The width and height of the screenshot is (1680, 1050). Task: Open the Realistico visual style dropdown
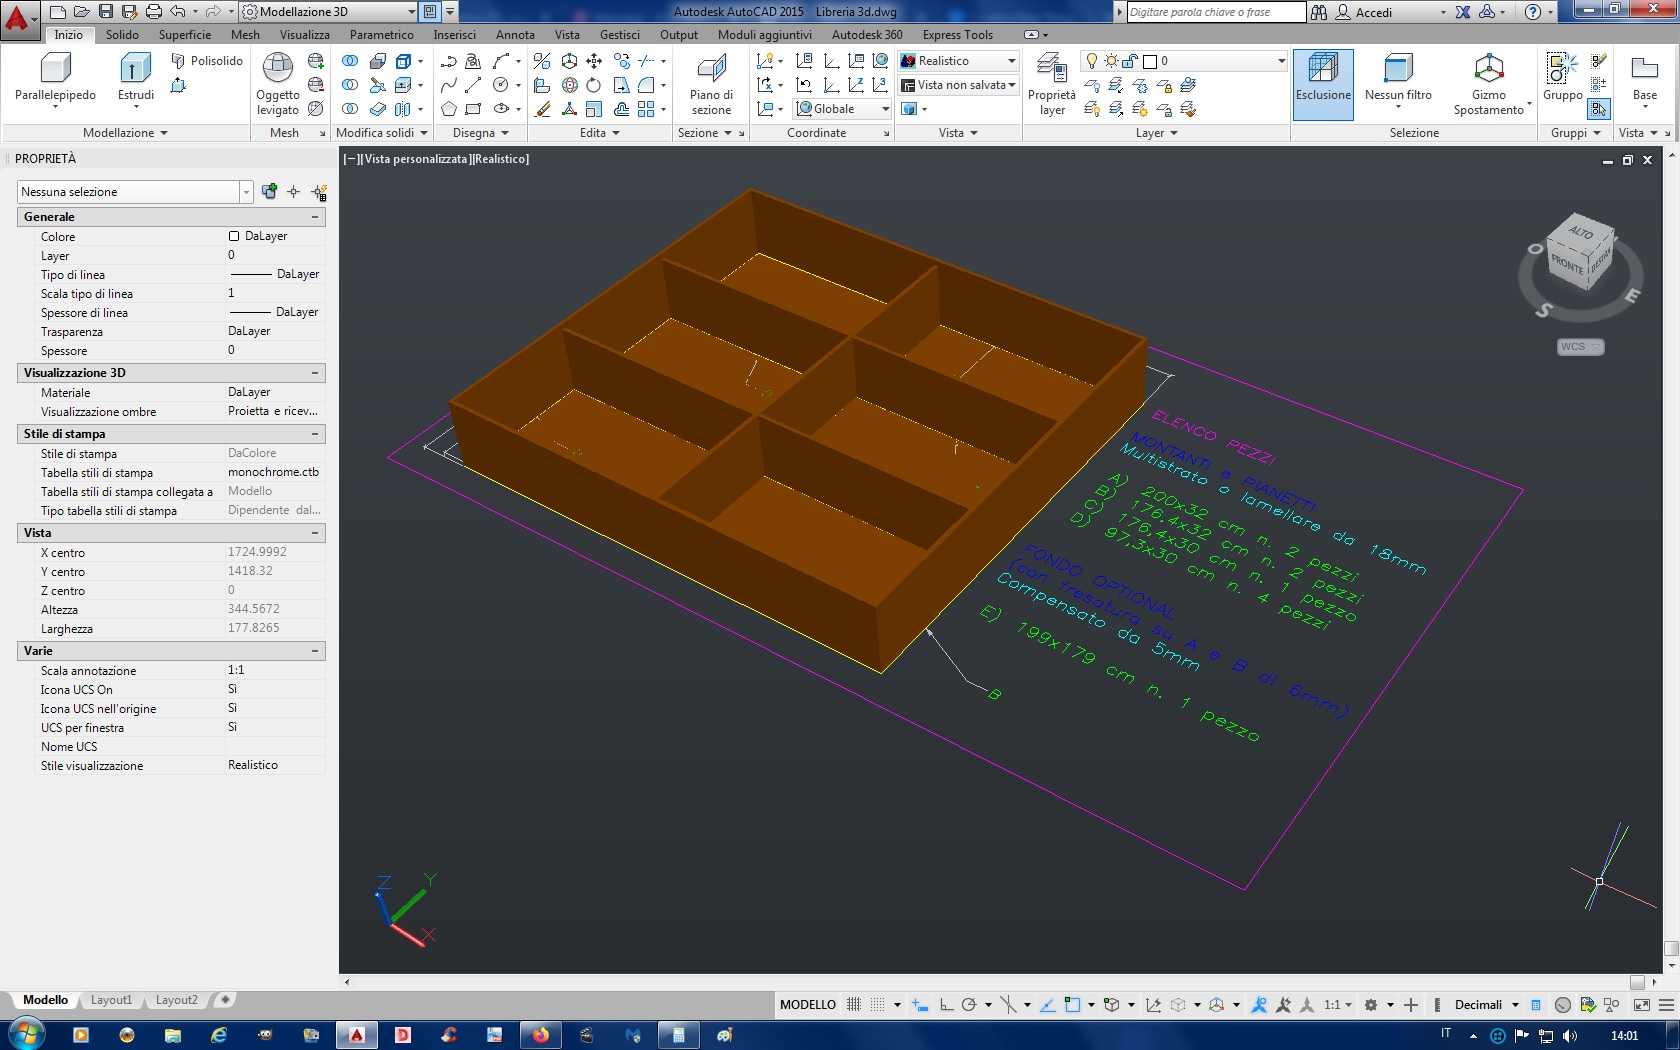pyautogui.click(x=958, y=61)
